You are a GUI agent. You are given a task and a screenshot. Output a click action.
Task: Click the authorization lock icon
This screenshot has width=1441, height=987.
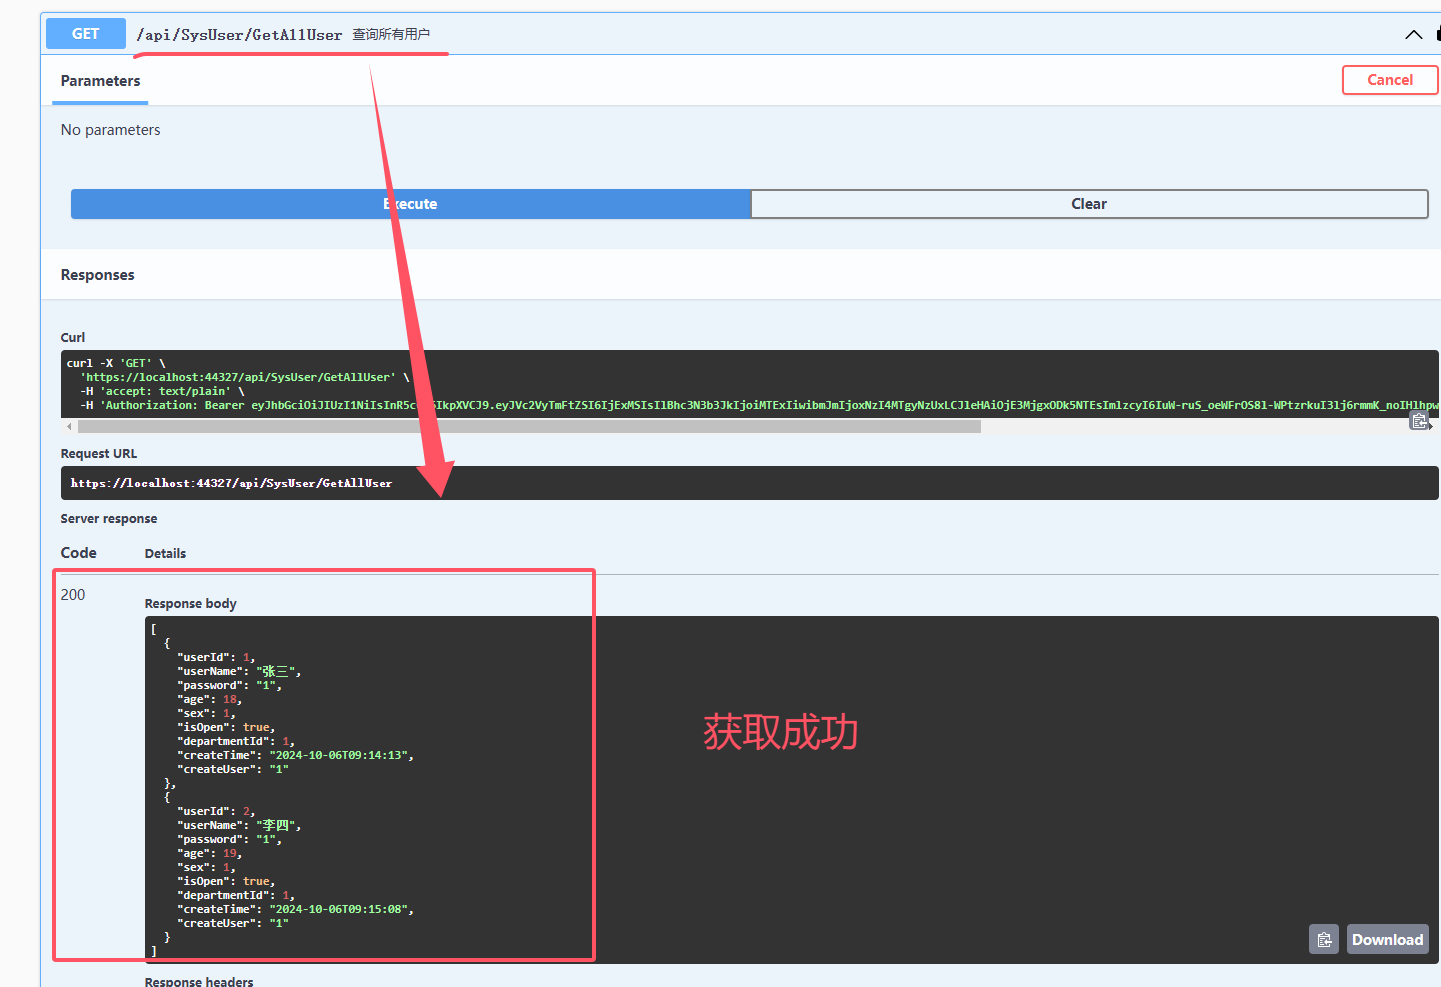(x=1437, y=34)
